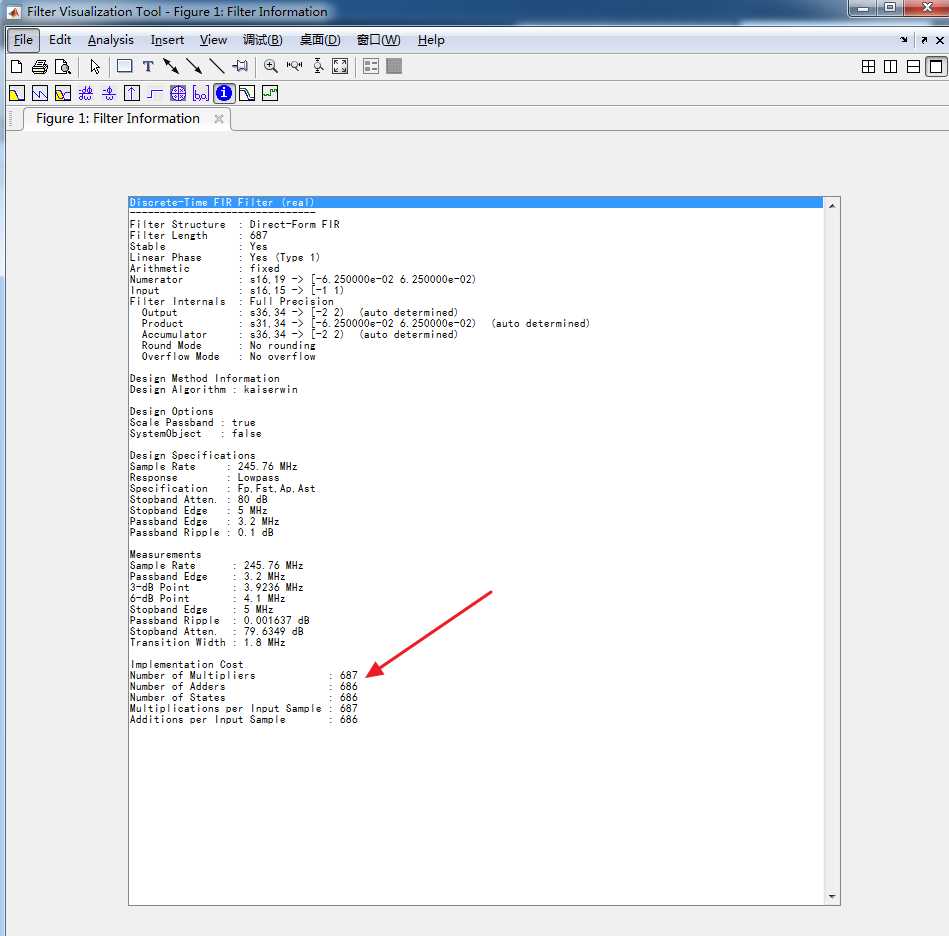Click the pin annotation icon
949x936 pixels.
pyautogui.click(x=240, y=67)
